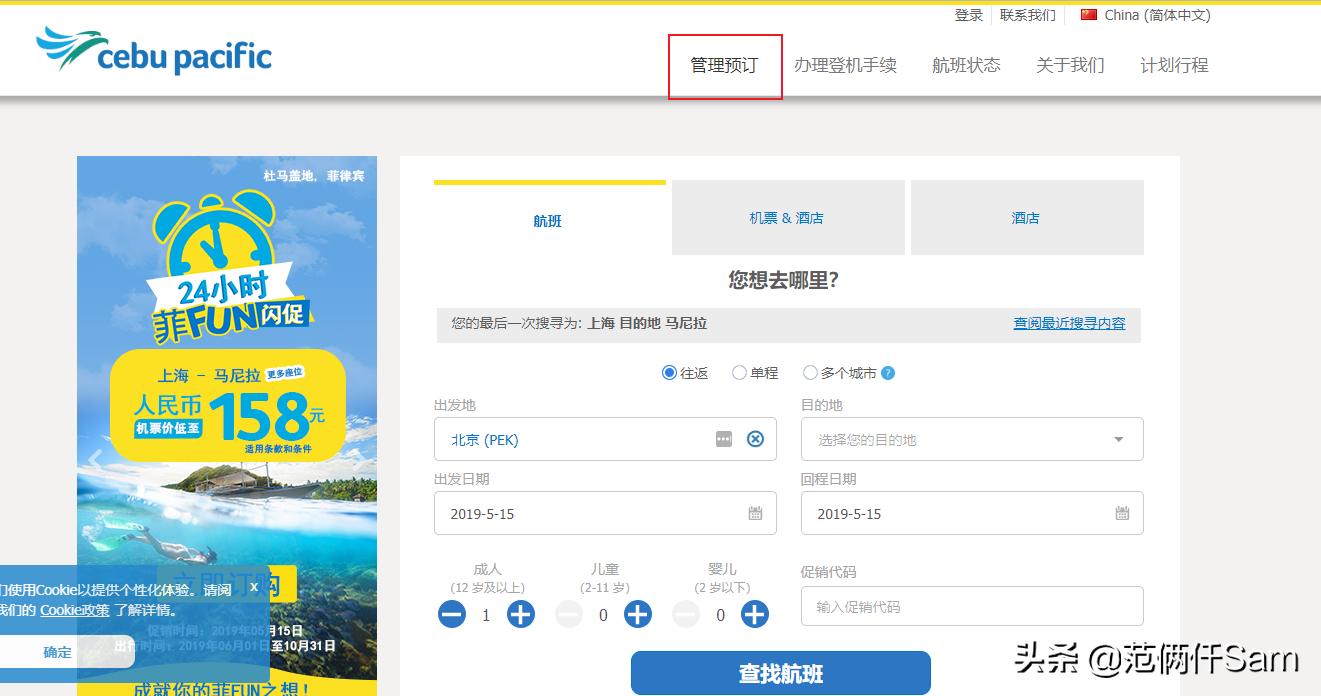Select the 单程 radio option
1321x696 pixels.
point(739,372)
